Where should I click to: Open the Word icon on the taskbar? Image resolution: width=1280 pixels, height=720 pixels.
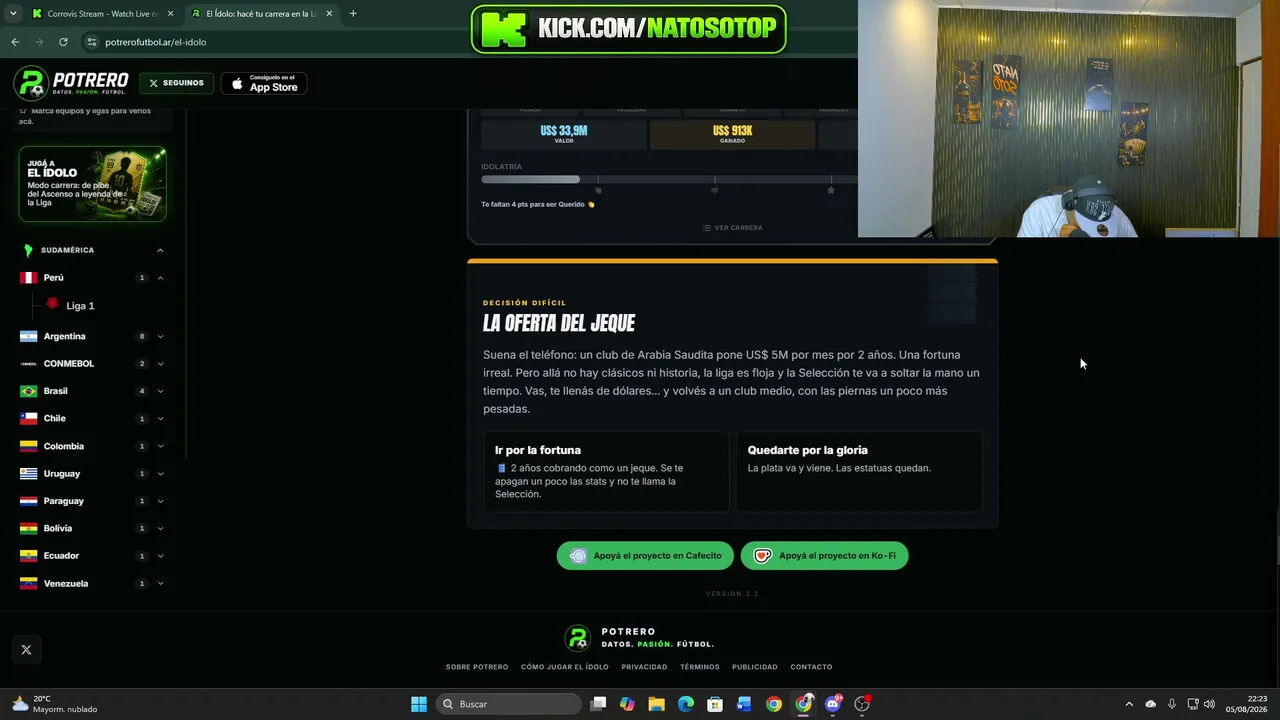(744, 704)
